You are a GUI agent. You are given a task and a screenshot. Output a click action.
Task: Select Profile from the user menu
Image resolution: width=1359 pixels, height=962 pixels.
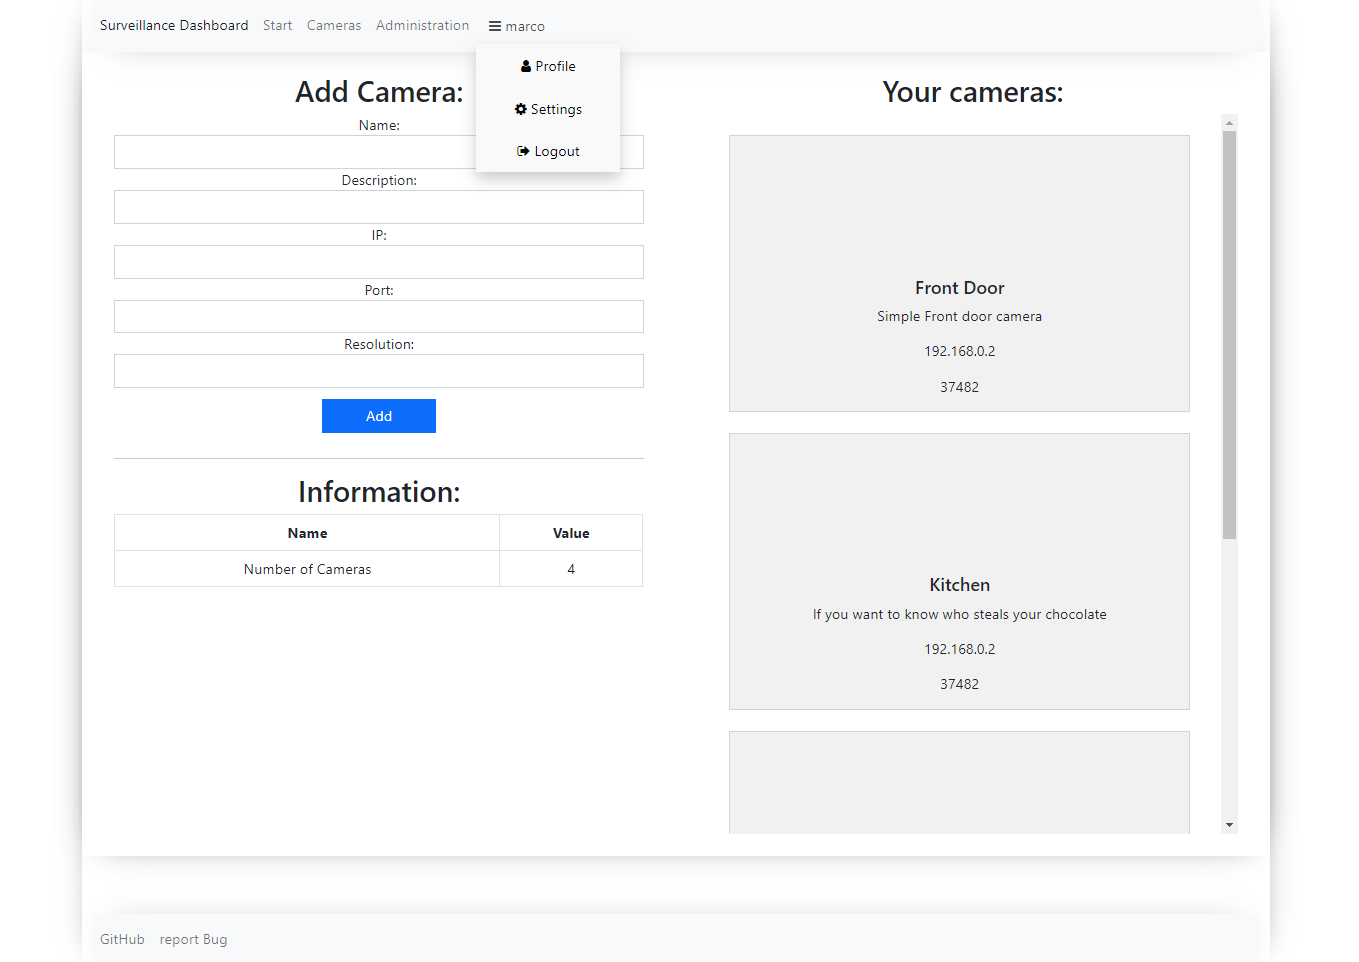548,66
